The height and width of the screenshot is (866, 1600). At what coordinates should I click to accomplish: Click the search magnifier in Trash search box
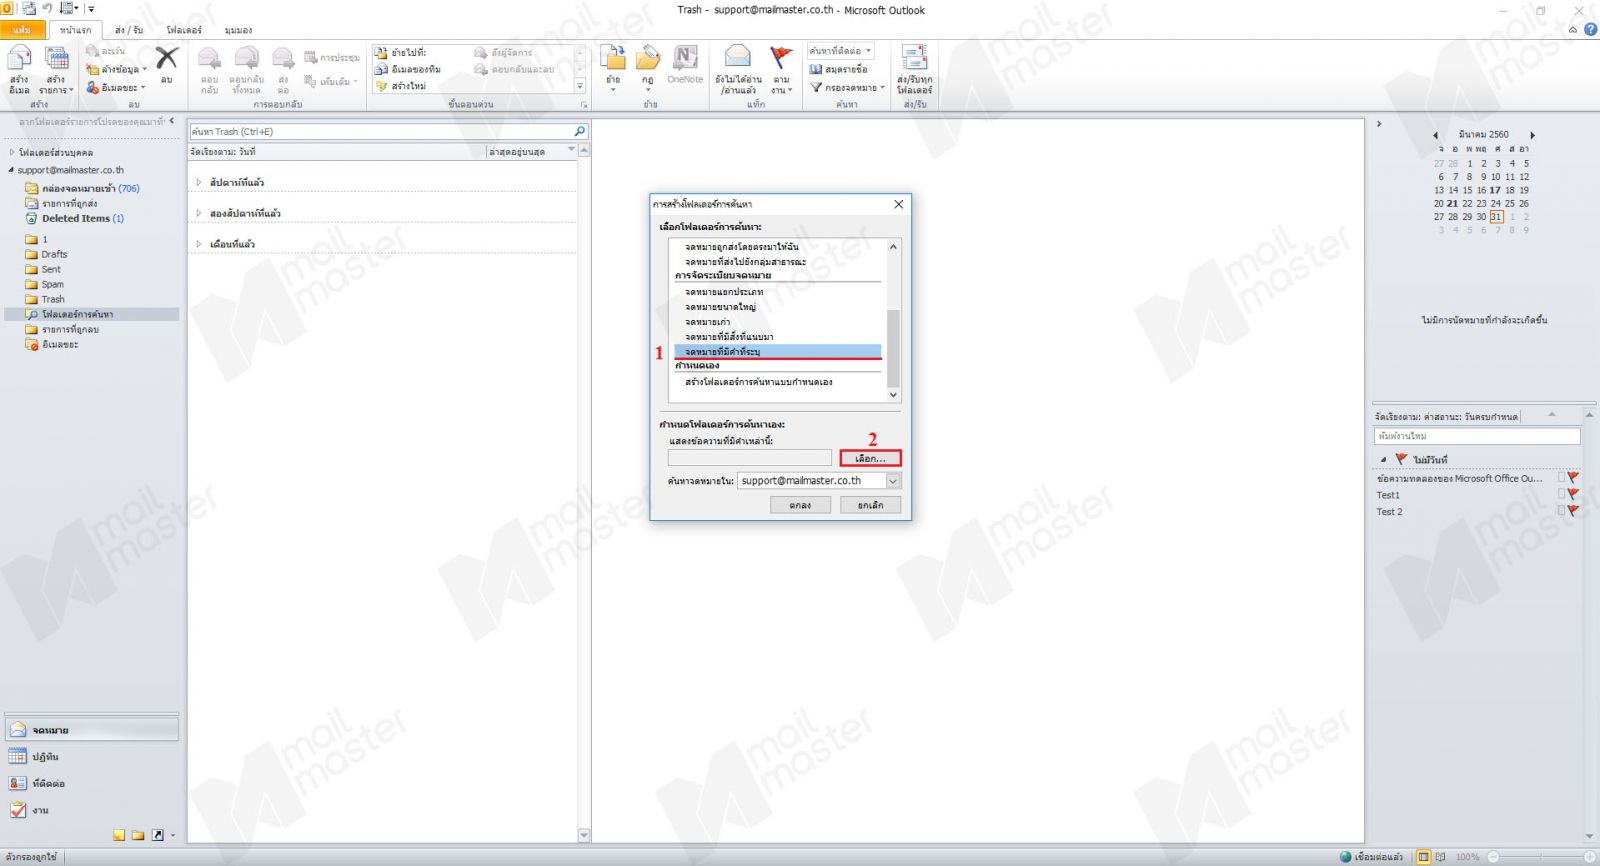point(579,131)
